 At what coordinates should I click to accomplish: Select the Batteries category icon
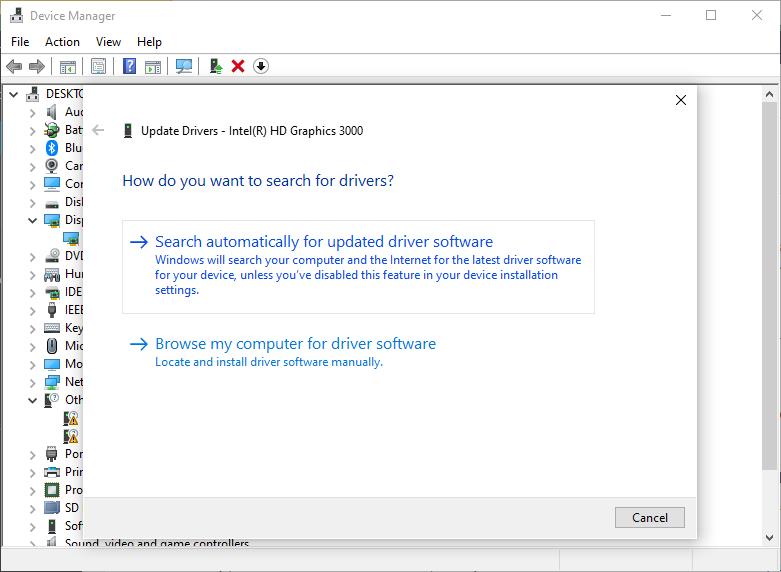52,130
